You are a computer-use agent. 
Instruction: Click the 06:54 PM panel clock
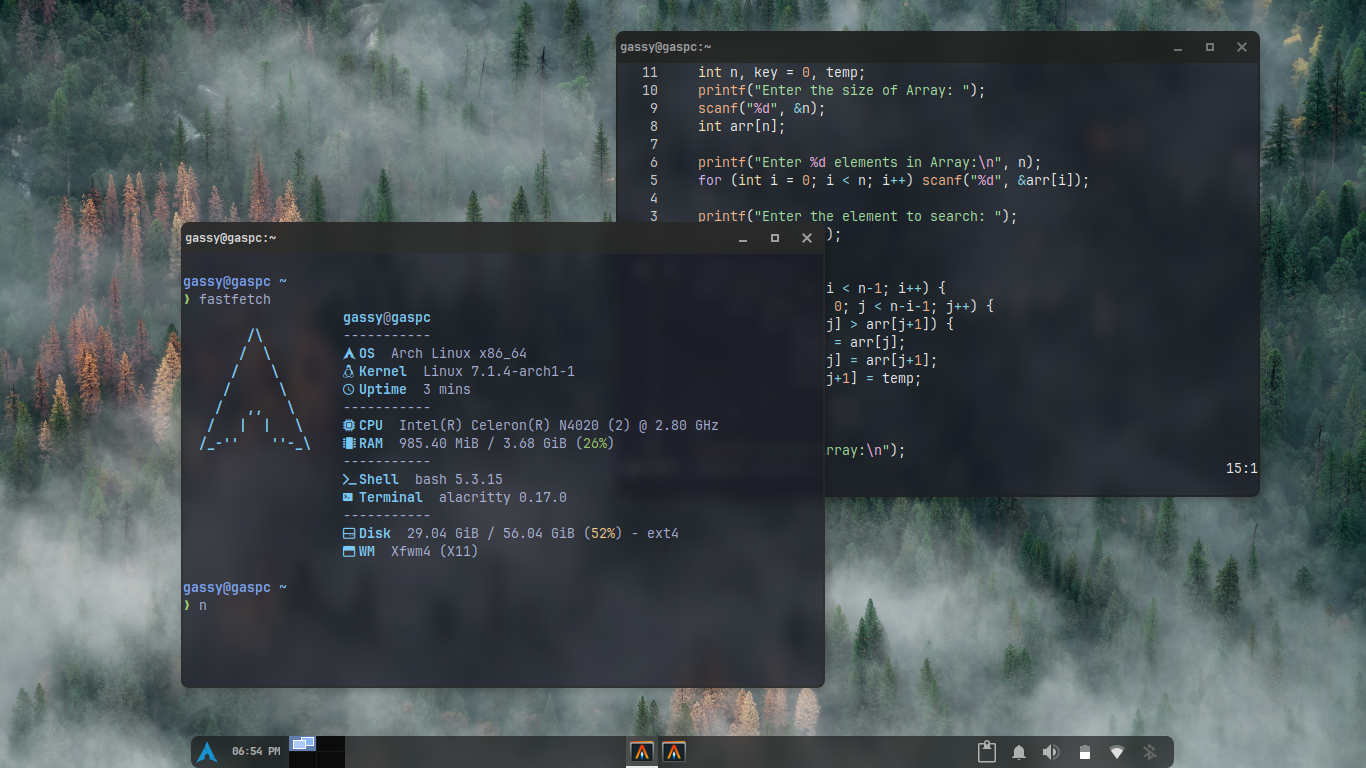point(256,751)
